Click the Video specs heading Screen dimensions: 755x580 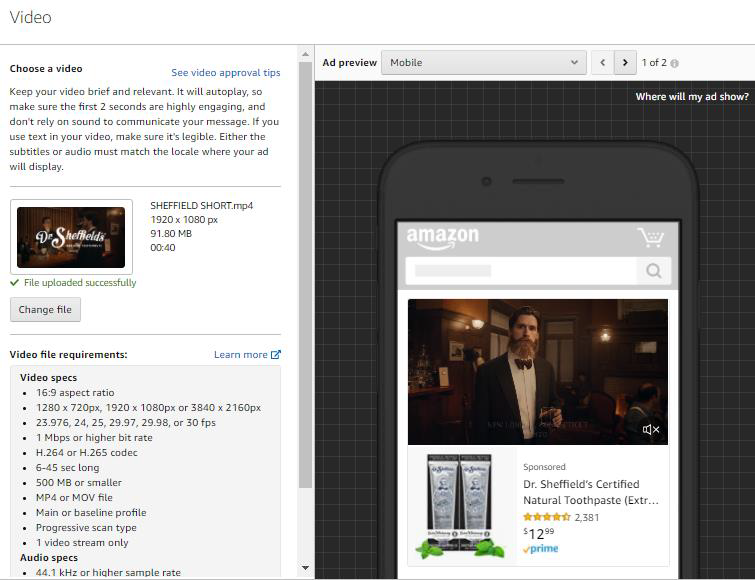(48, 377)
